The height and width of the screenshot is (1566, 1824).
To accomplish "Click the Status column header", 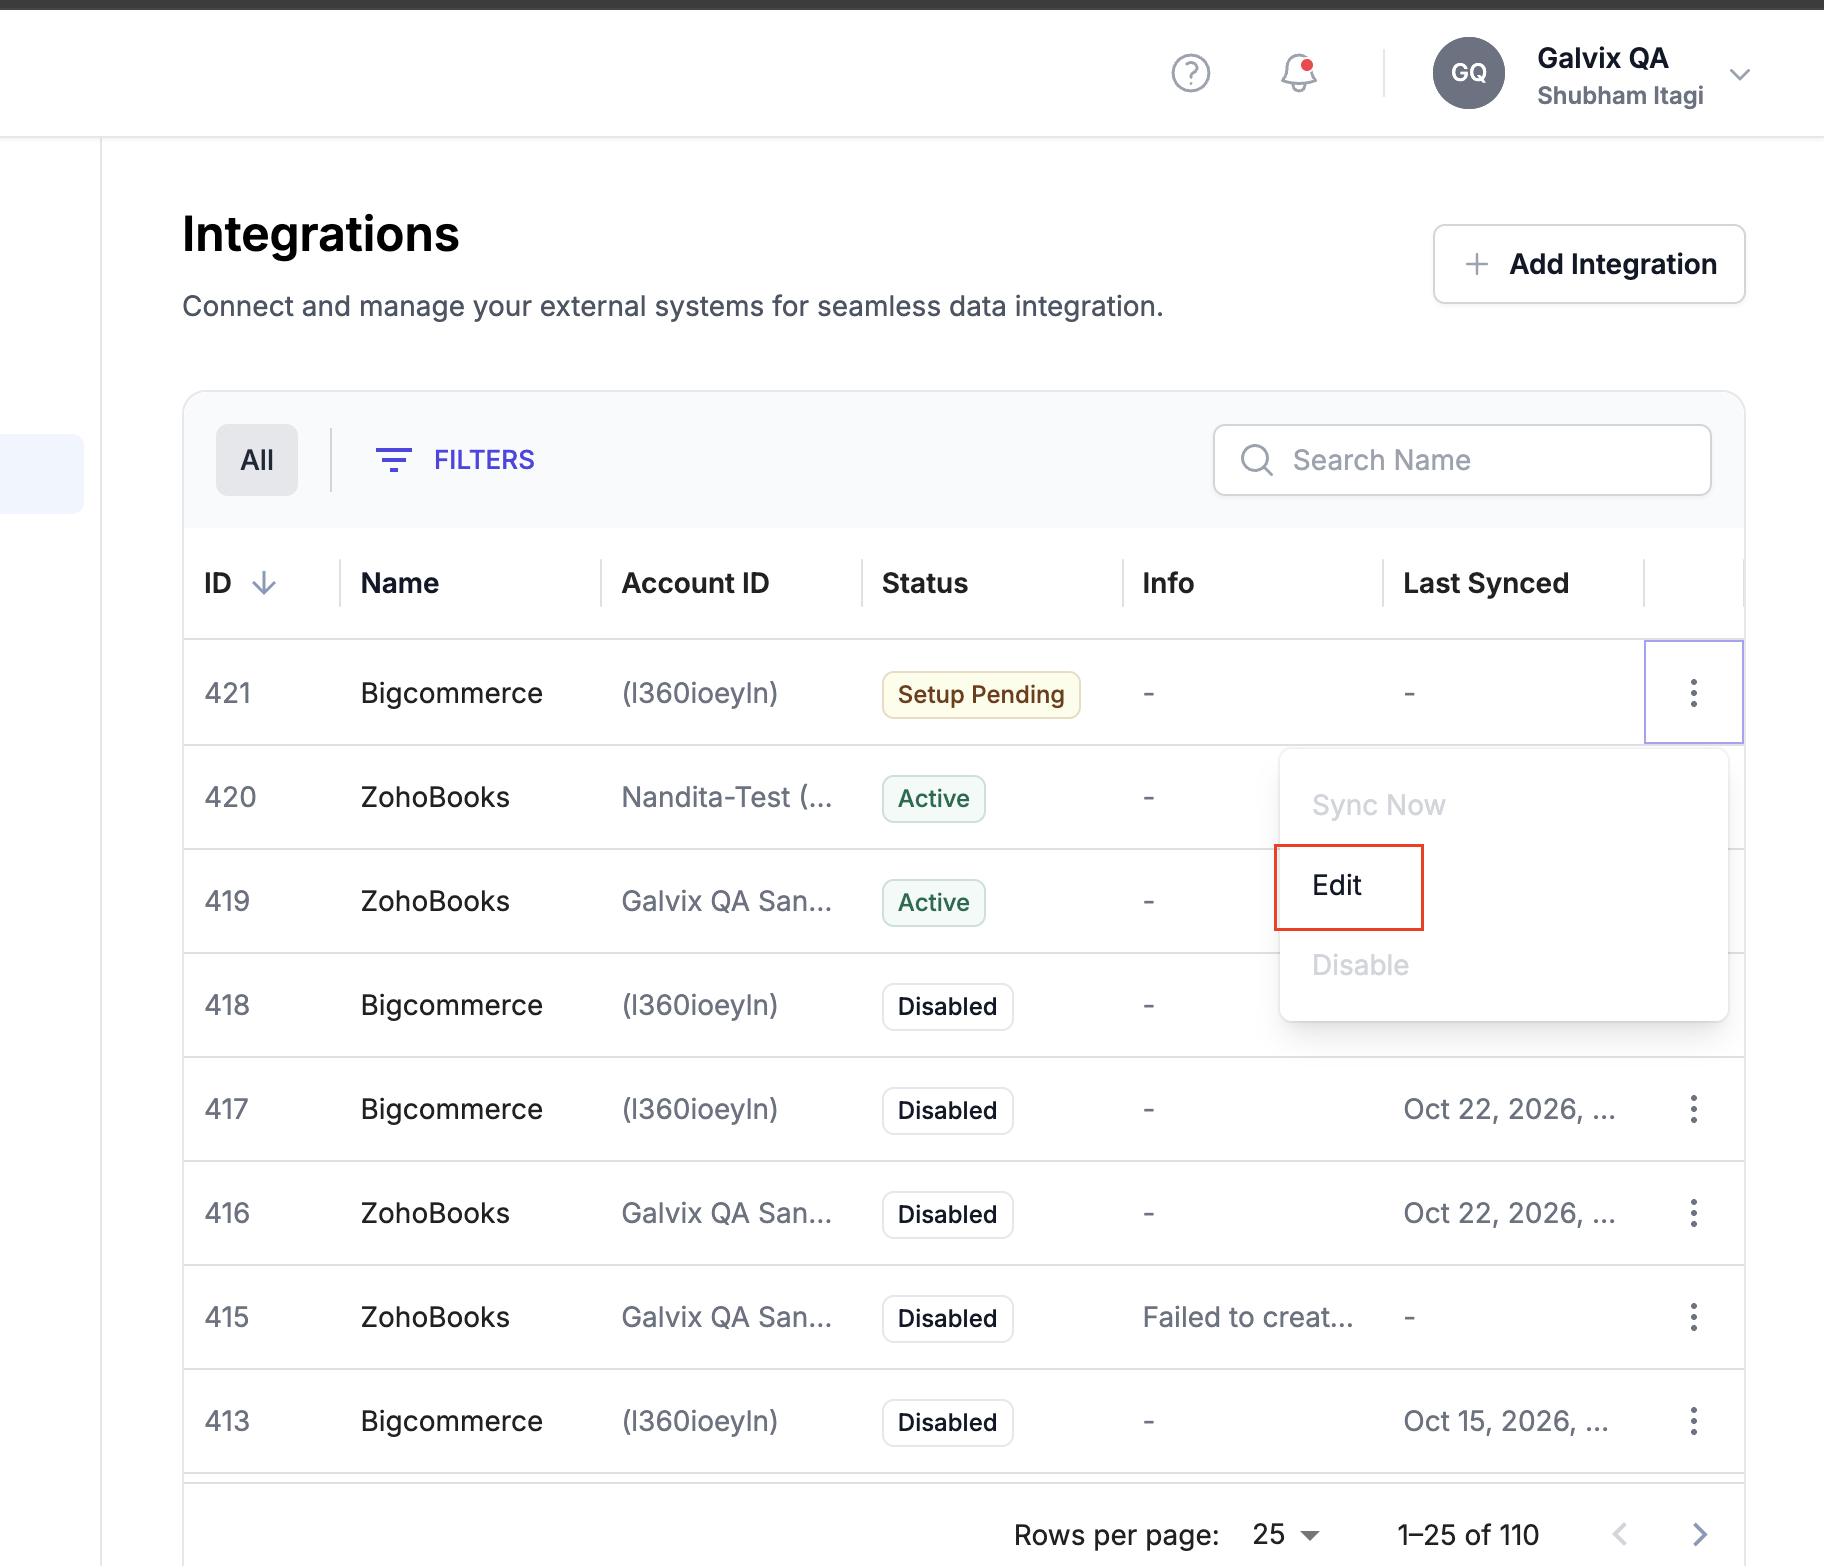I will 925,583.
